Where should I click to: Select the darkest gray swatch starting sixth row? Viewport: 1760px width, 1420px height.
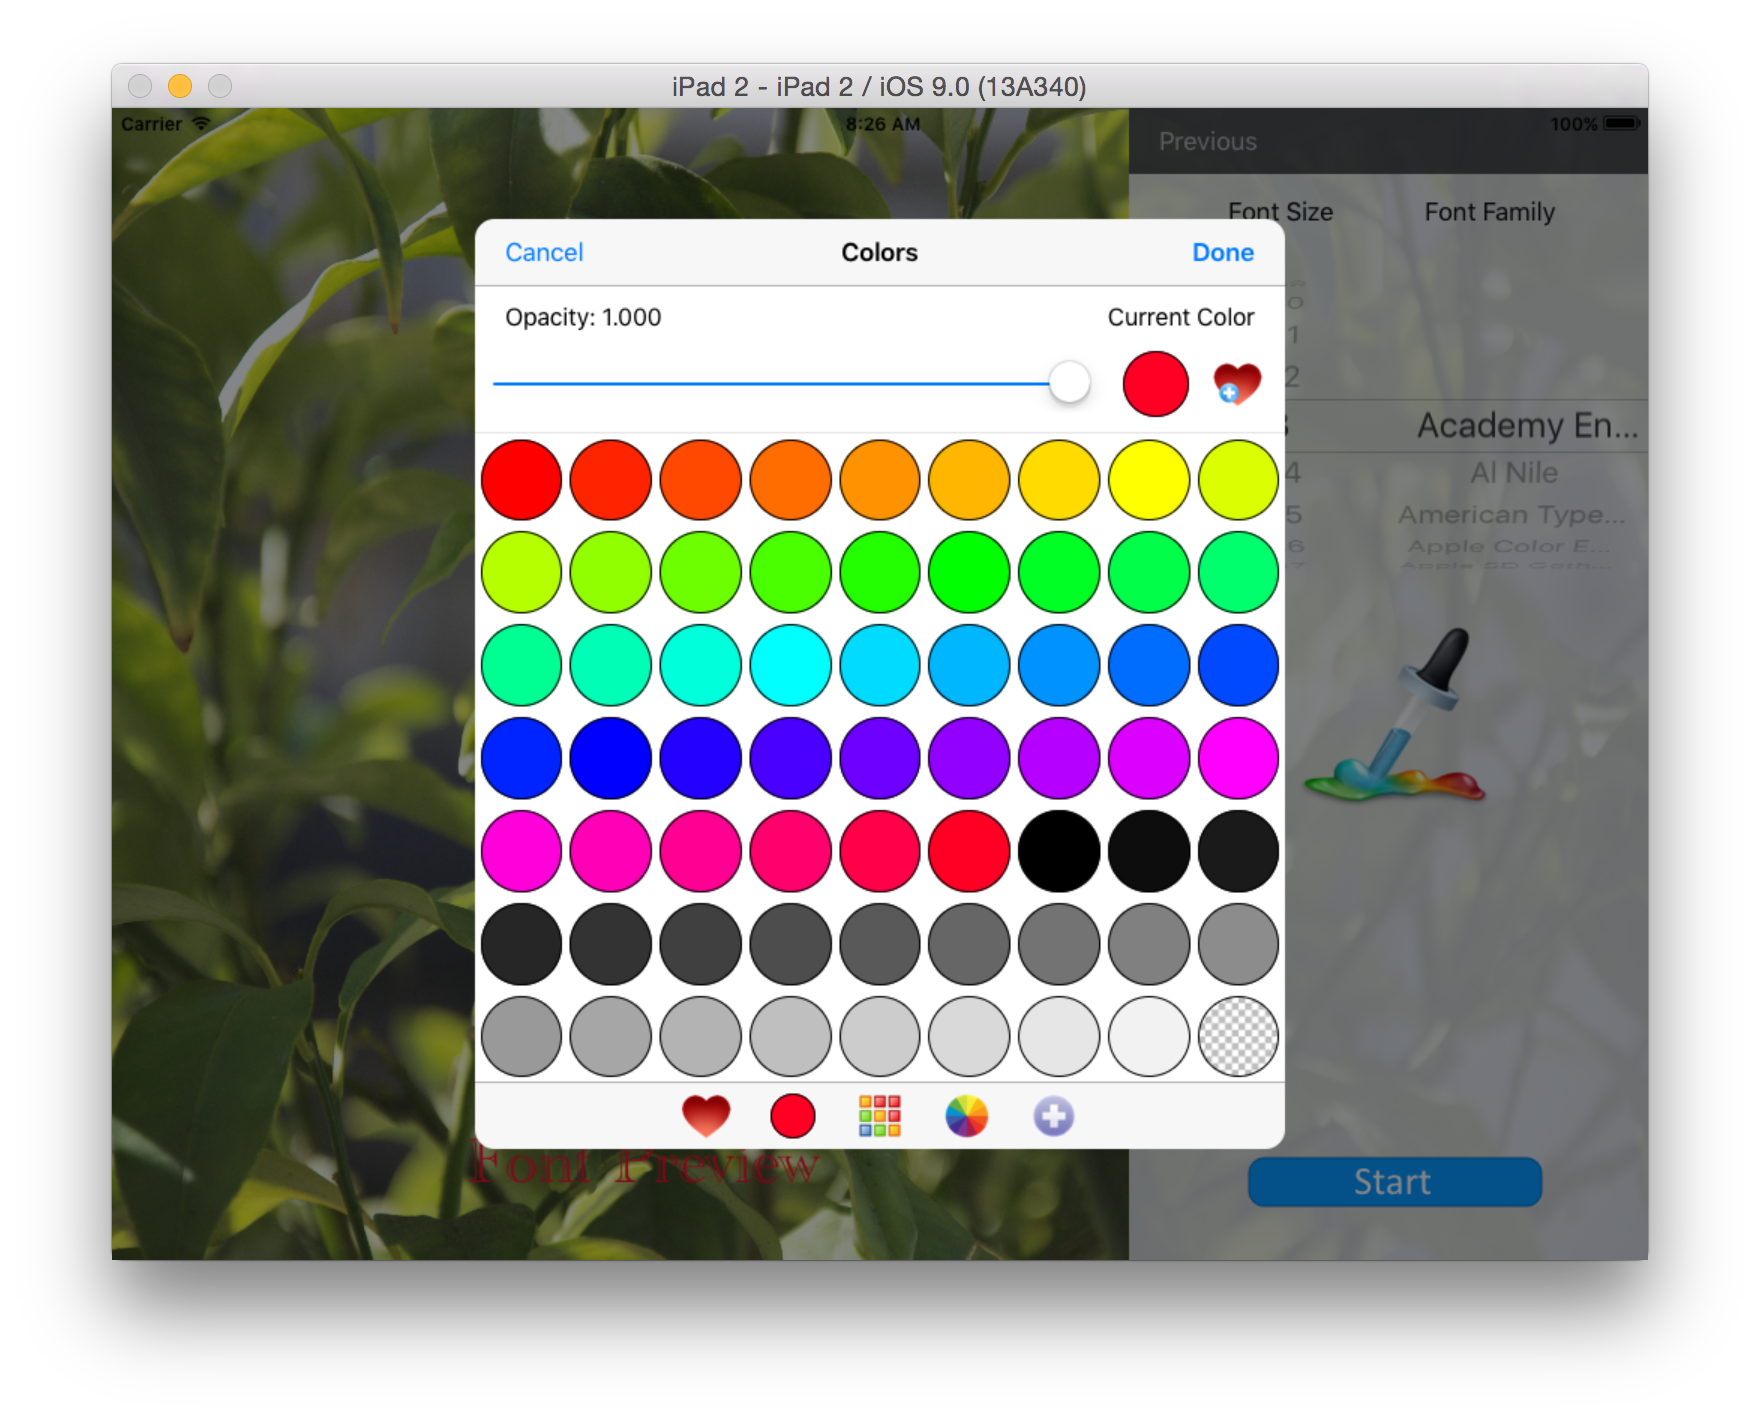(521, 944)
